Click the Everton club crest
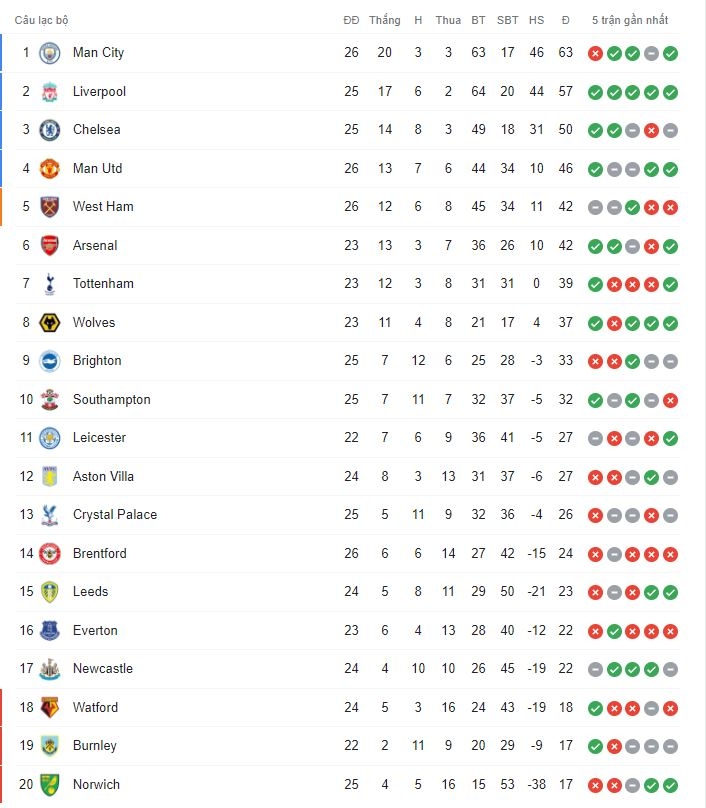Viewport: 706px width, 808px height. coord(50,631)
